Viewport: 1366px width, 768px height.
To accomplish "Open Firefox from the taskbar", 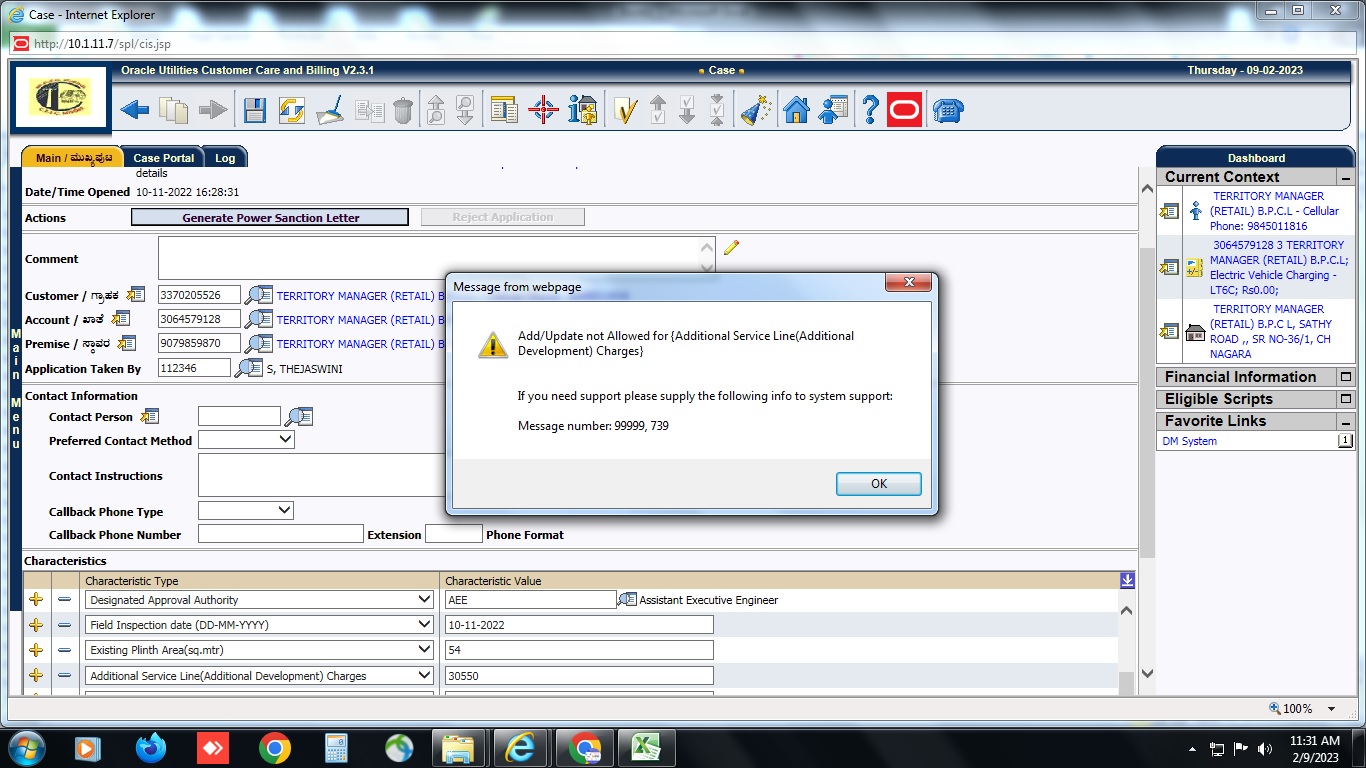I will coord(151,748).
